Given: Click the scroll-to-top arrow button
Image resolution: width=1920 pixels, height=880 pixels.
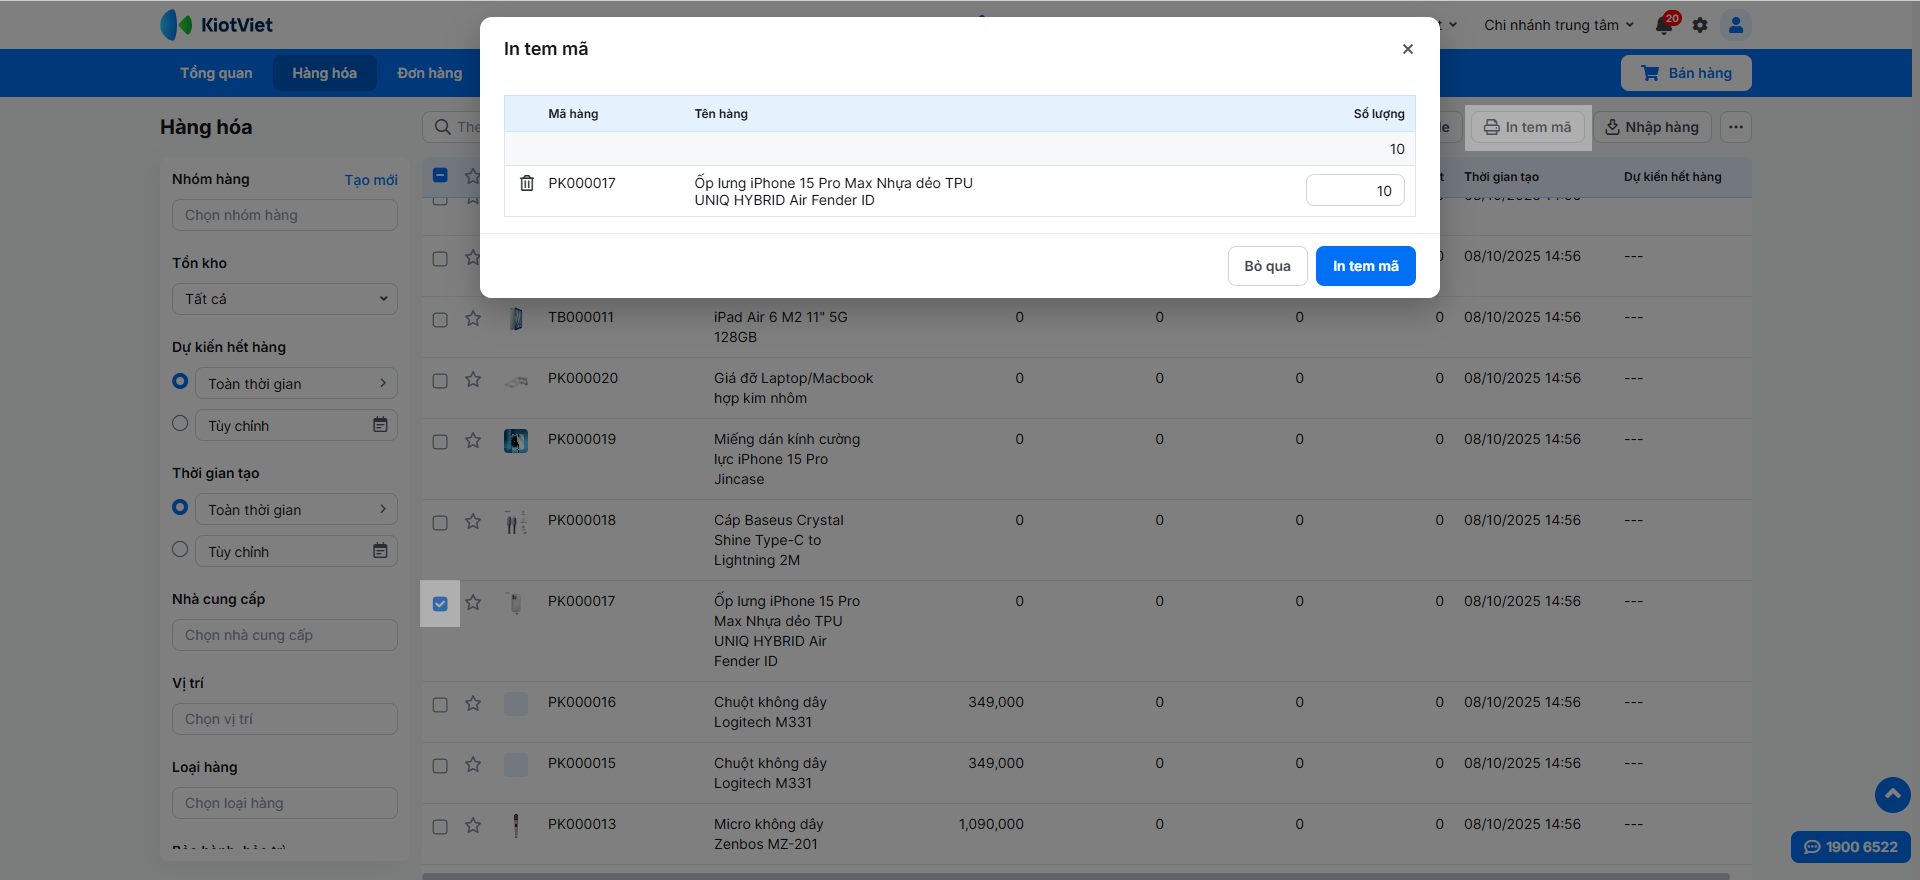Looking at the screenshot, I should click(x=1892, y=795).
